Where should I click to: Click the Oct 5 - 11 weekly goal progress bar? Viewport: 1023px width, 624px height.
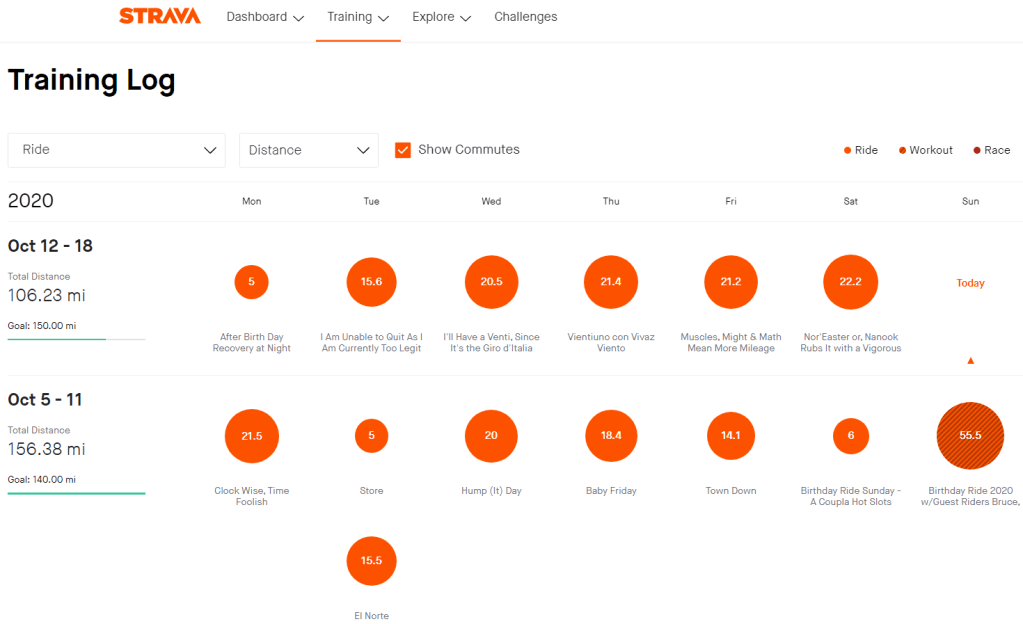[76, 493]
